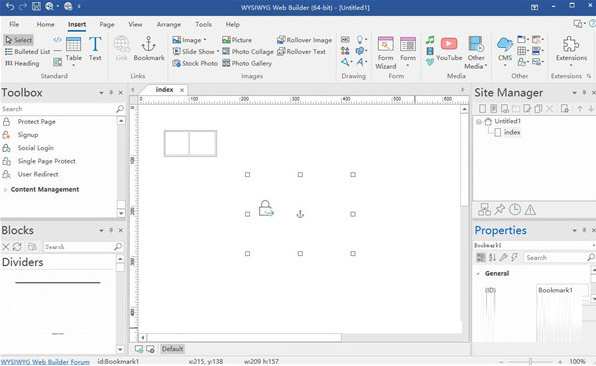Switch to the Tools ribbon tab
This screenshot has height=366, width=596.
coord(203,24)
